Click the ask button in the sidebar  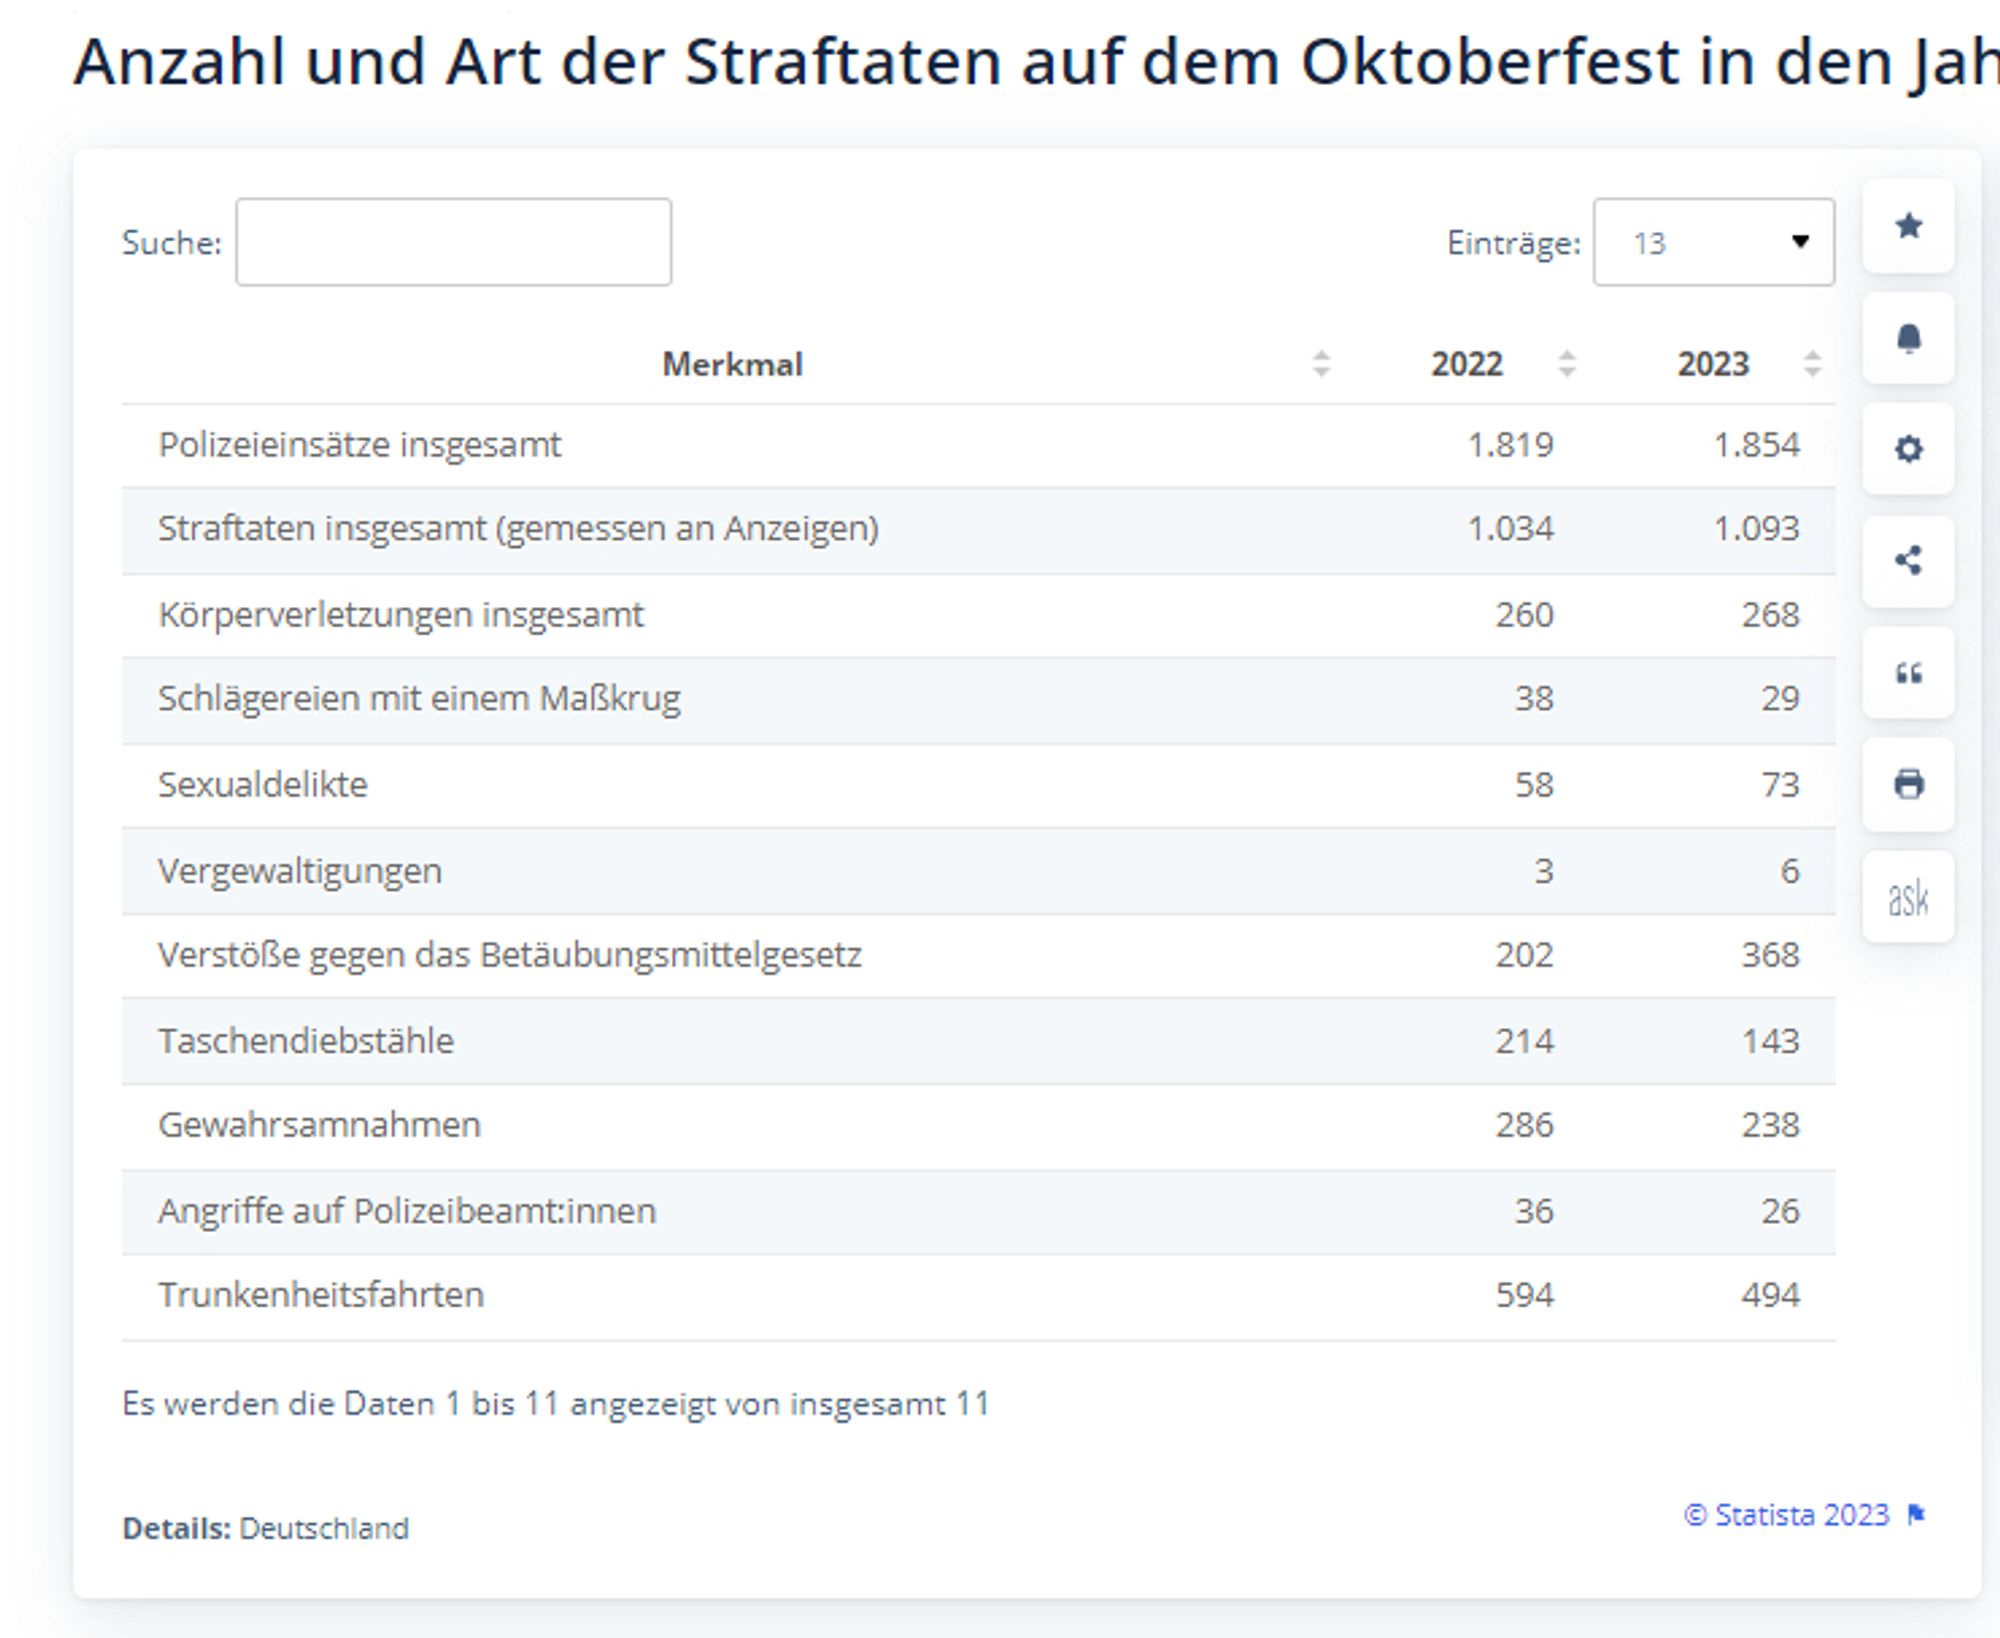(1908, 897)
